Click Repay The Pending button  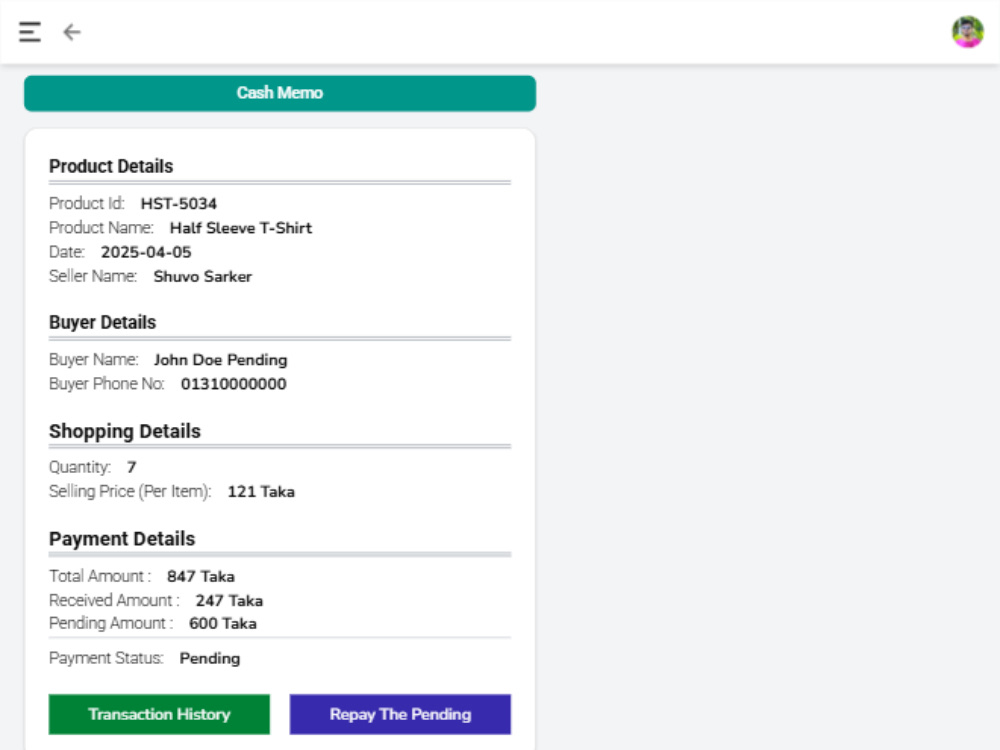[400, 714]
